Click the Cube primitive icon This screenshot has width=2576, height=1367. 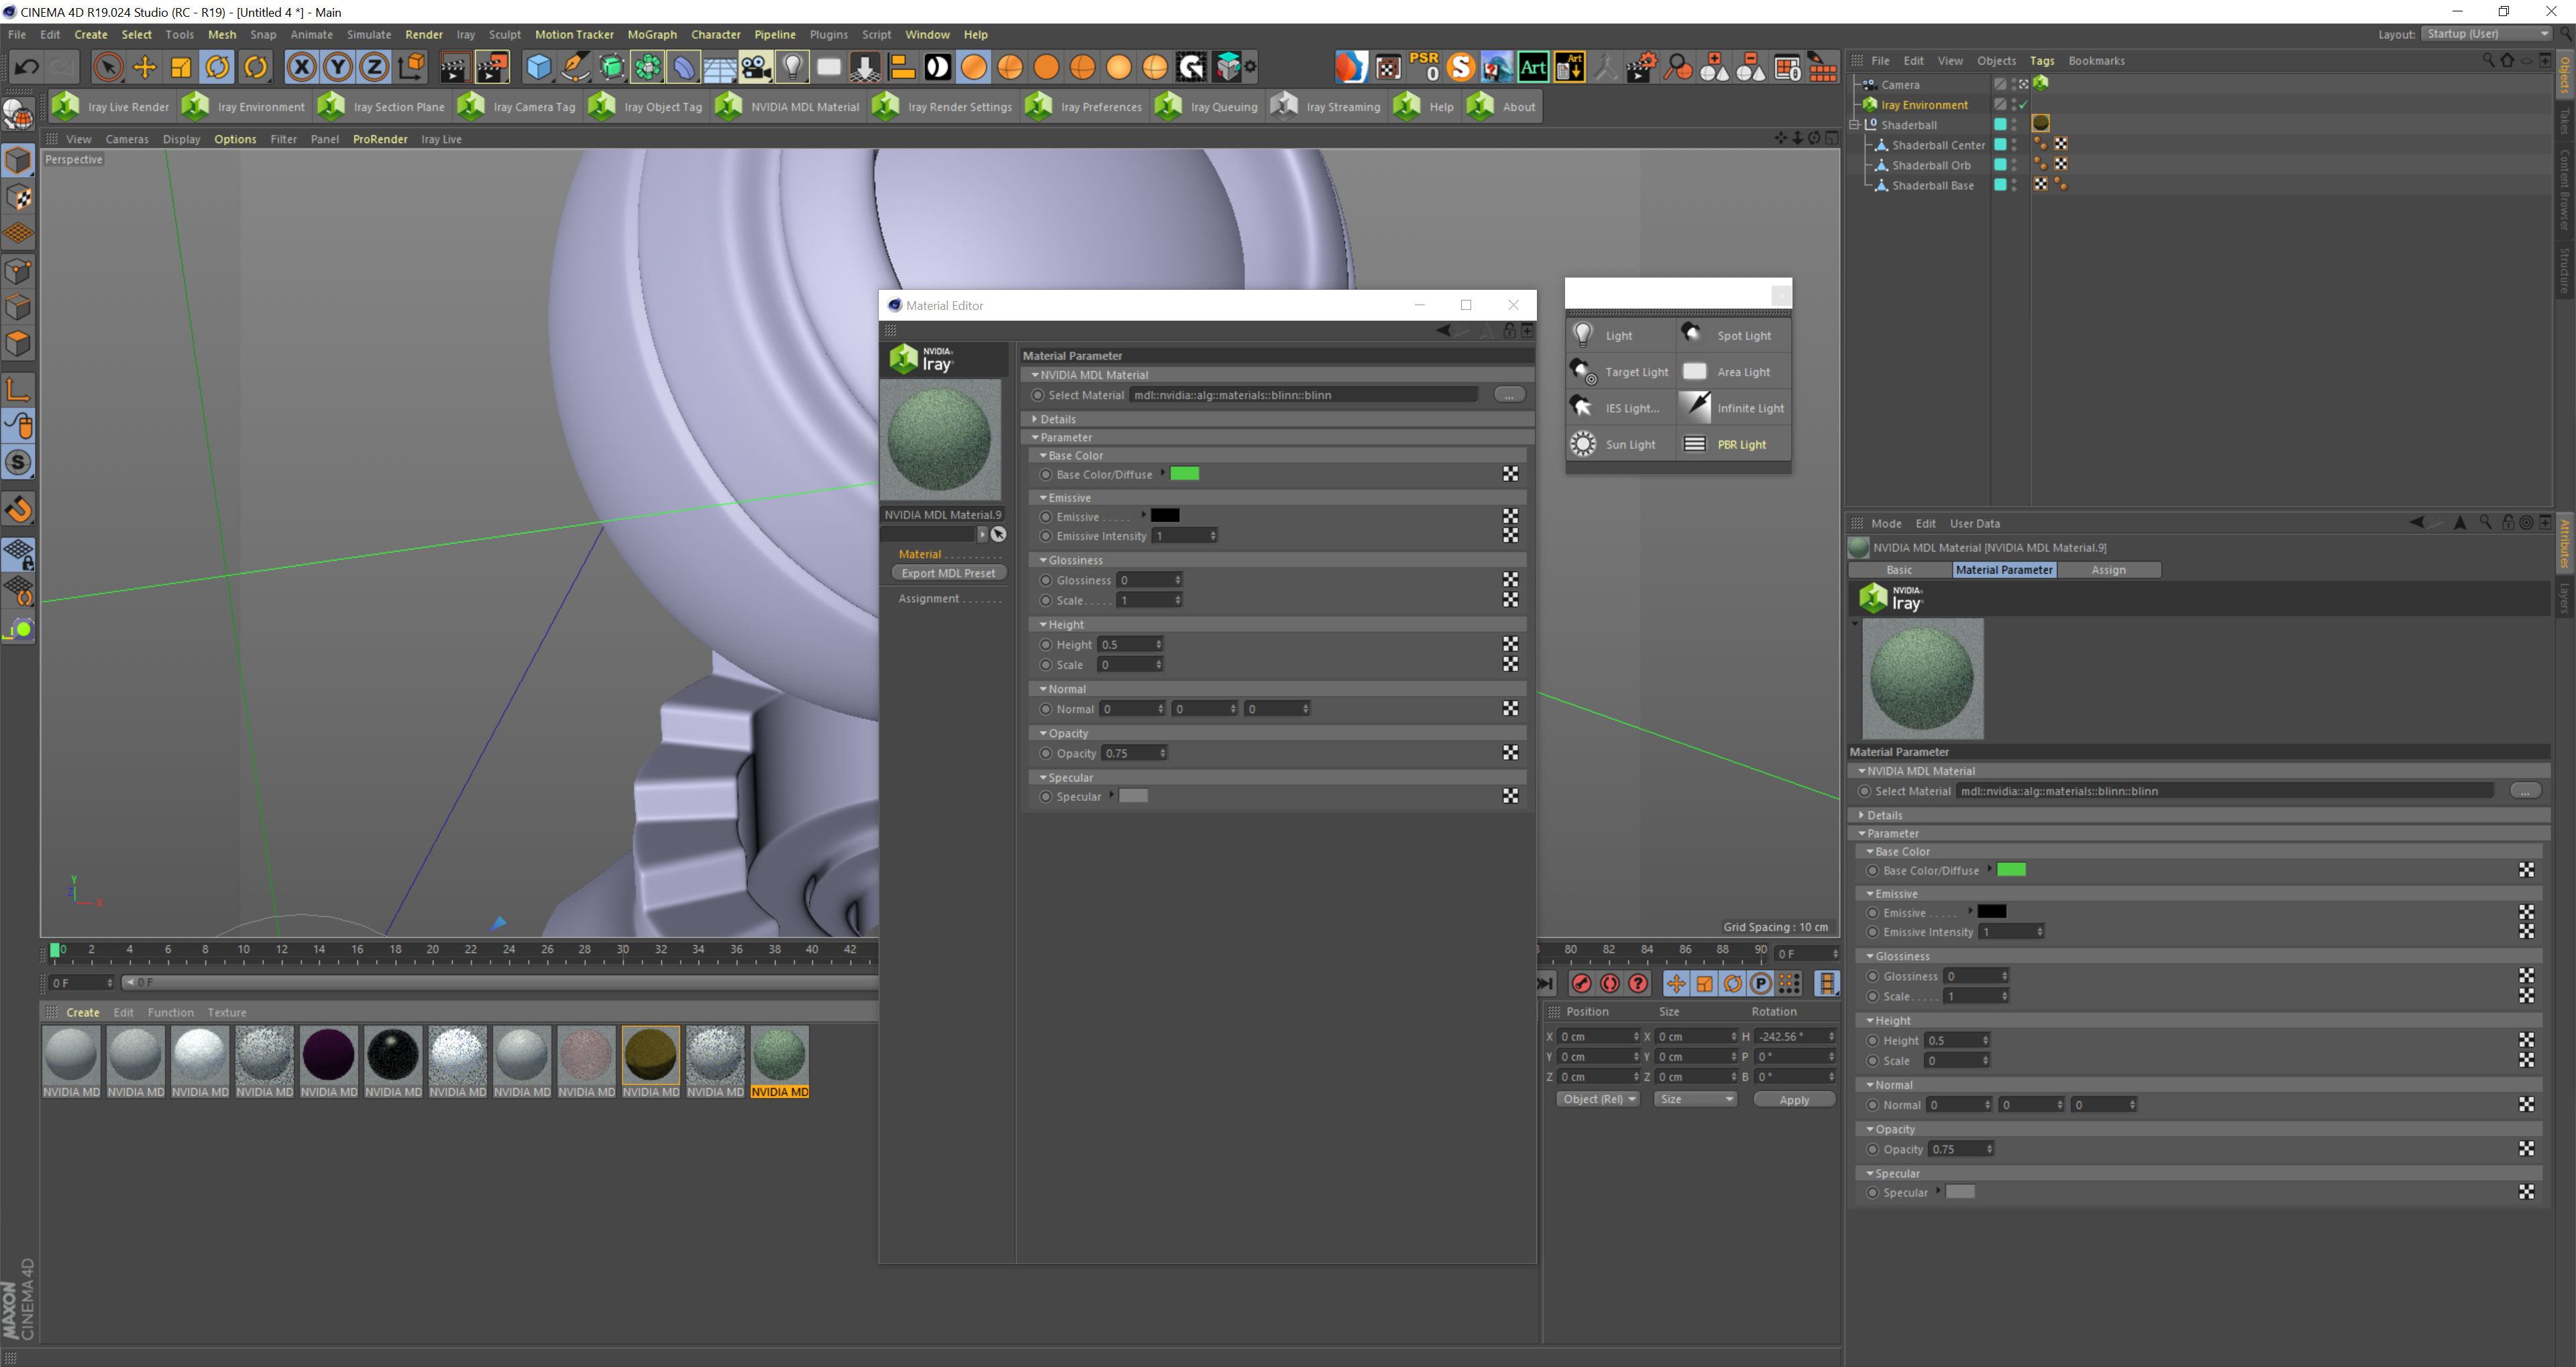(x=539, y=67)
